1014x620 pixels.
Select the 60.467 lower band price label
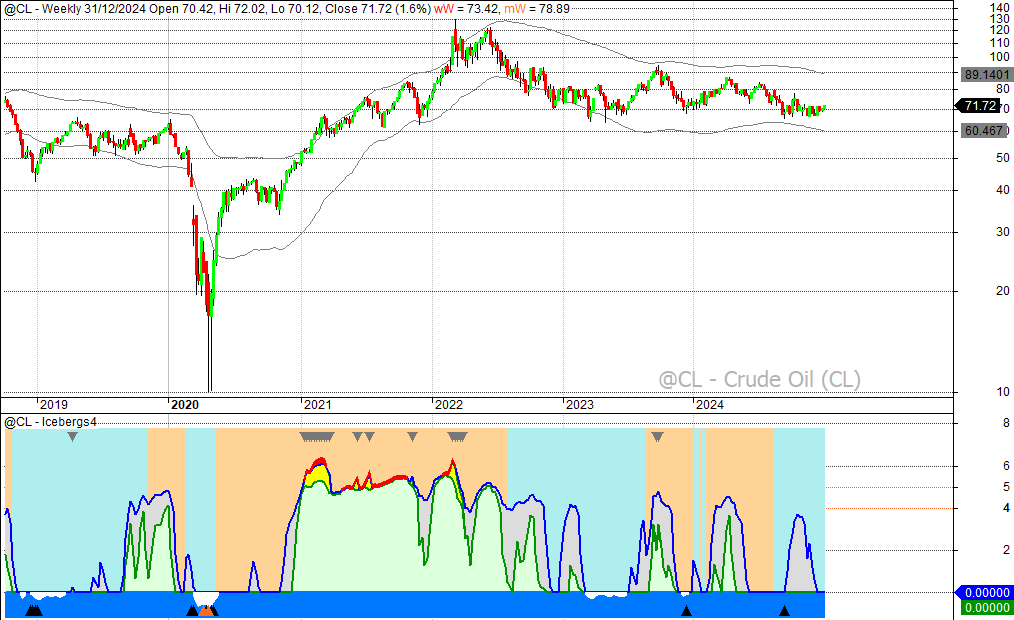coord(984,131)
